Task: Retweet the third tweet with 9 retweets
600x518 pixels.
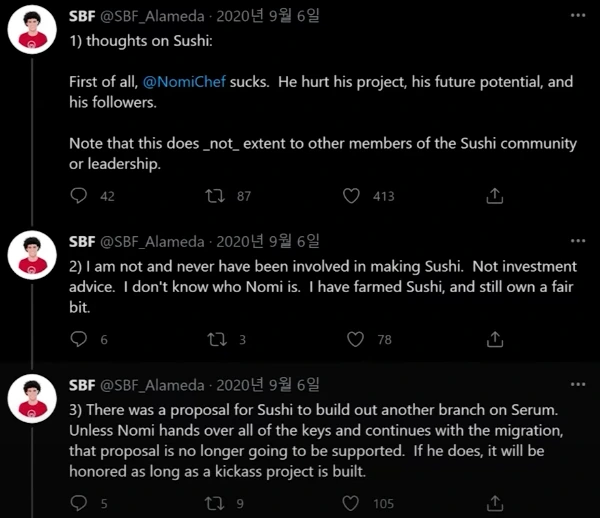Action: [x=213, y=503]
